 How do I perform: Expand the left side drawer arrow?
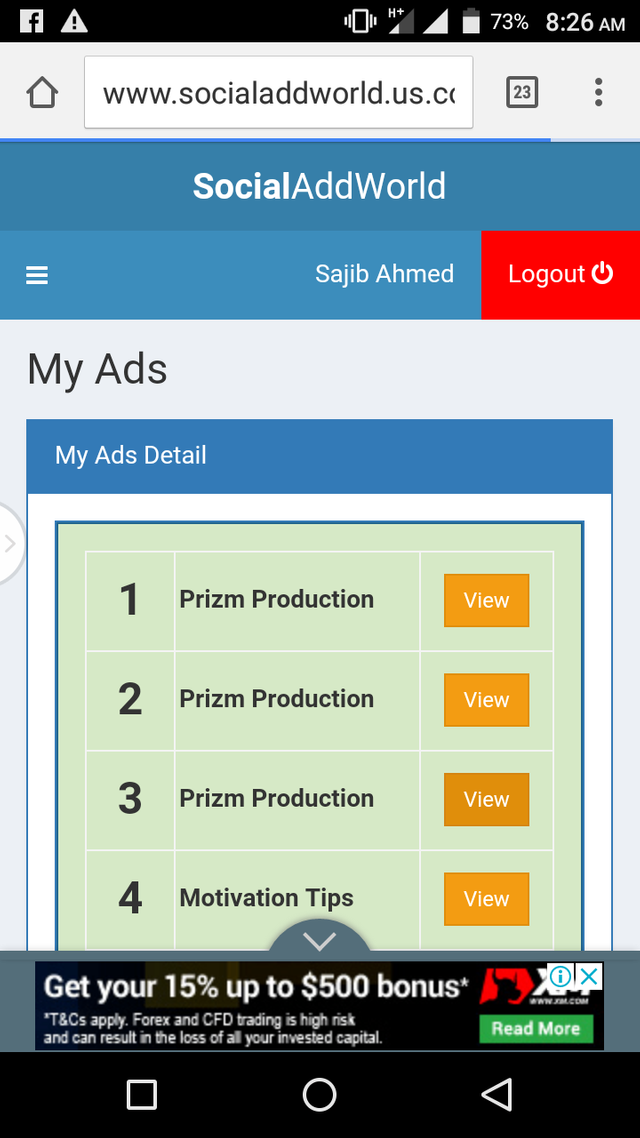point(10,544)
